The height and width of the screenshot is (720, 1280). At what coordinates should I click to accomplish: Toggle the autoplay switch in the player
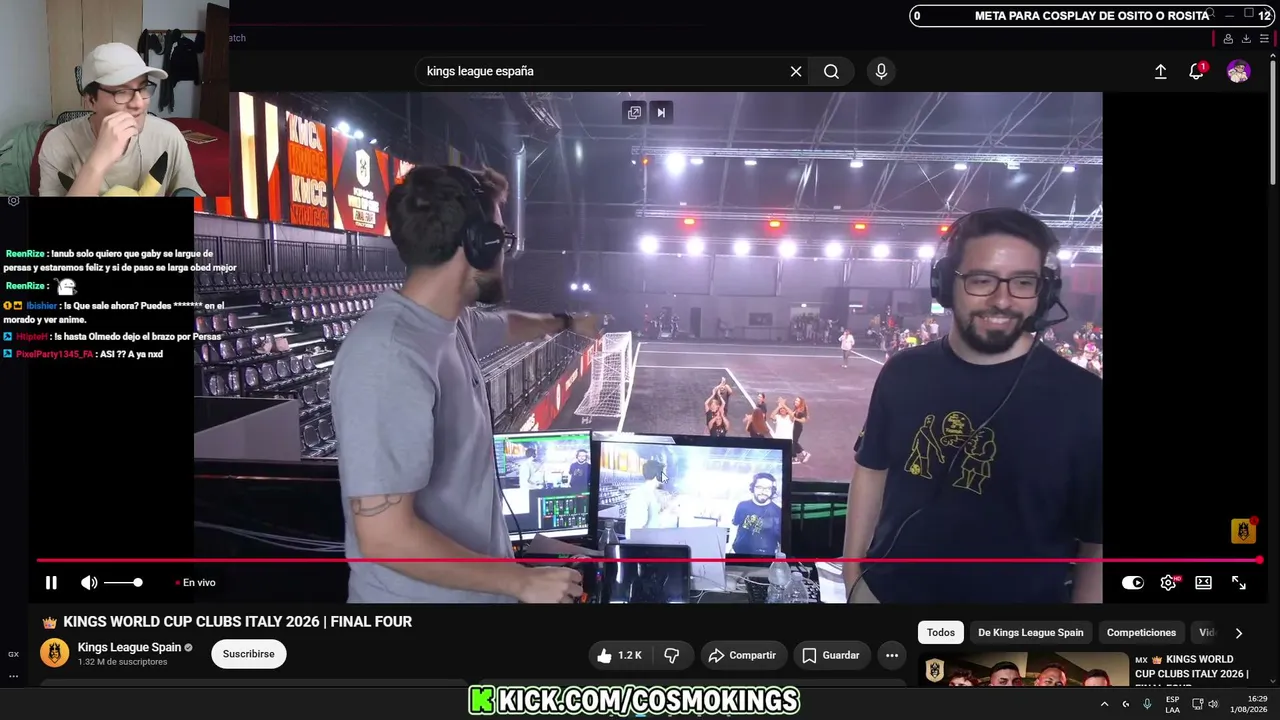pyautogui.click(x=1132, y=583)
